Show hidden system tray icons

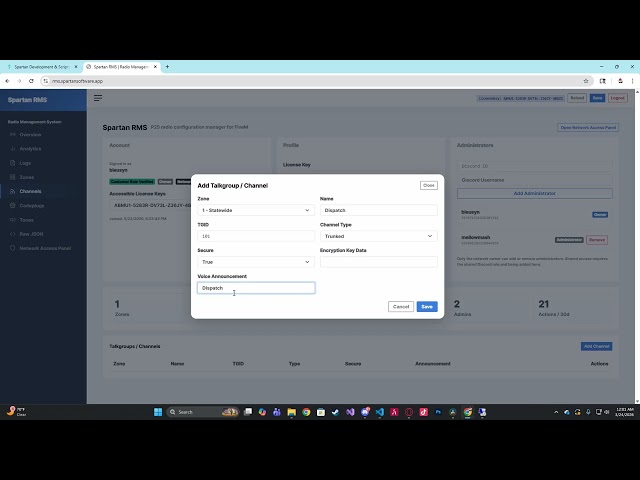556,412
